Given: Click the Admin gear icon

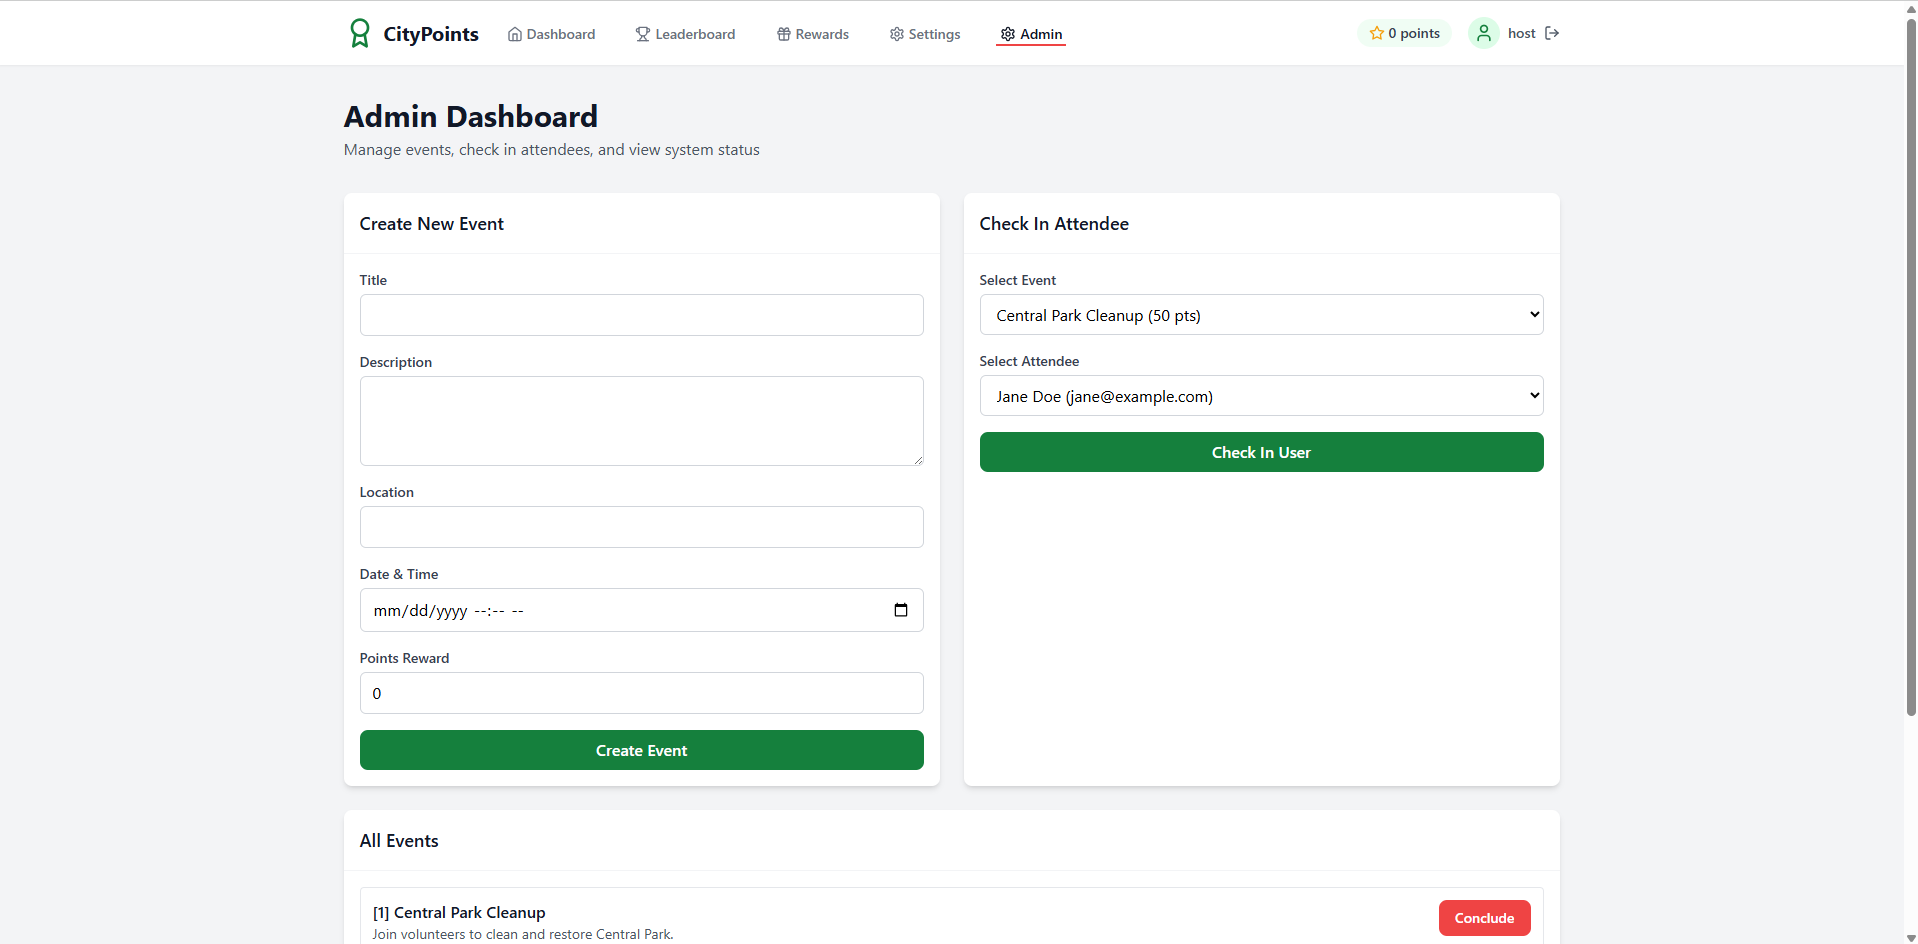Looking at the screenshot, I should point(1008,34).
